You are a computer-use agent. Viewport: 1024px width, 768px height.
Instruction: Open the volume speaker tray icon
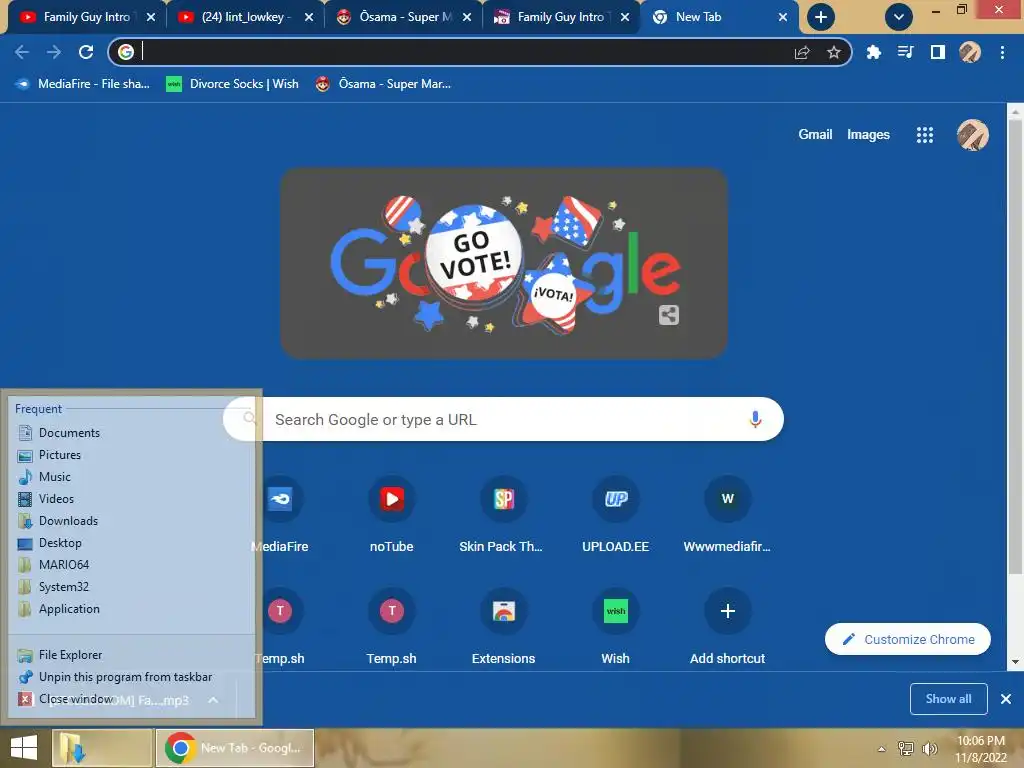click(x=930, y=748)
